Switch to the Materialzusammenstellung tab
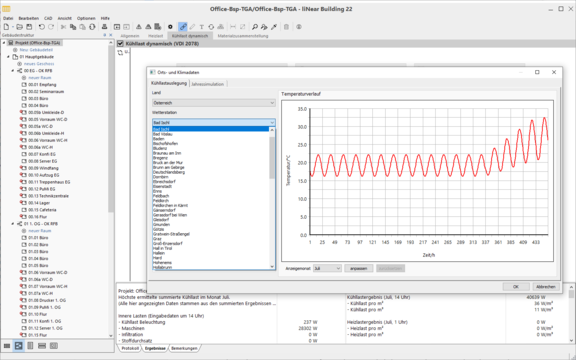Image resolution: width=576 pixels, height=360 pixels. coord(243,36)
